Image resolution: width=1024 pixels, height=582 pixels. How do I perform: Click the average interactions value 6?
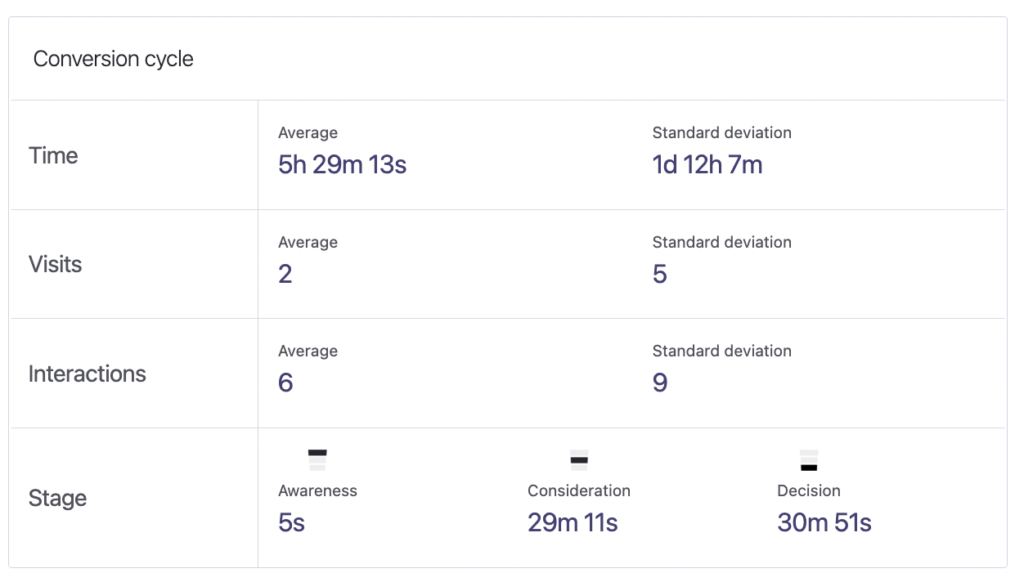click(x=285, y=383)
